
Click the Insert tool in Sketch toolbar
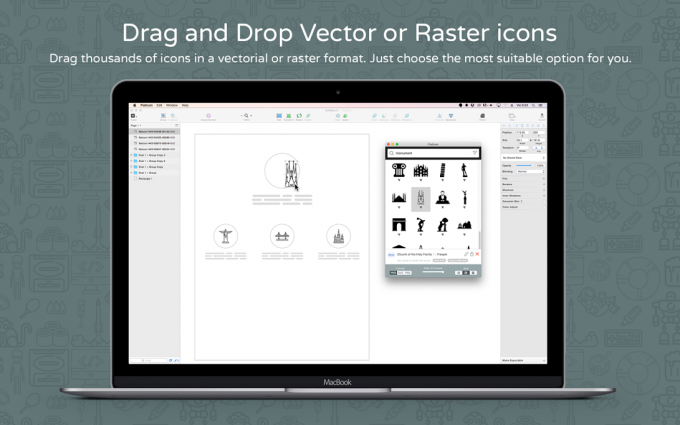[133, 116]
